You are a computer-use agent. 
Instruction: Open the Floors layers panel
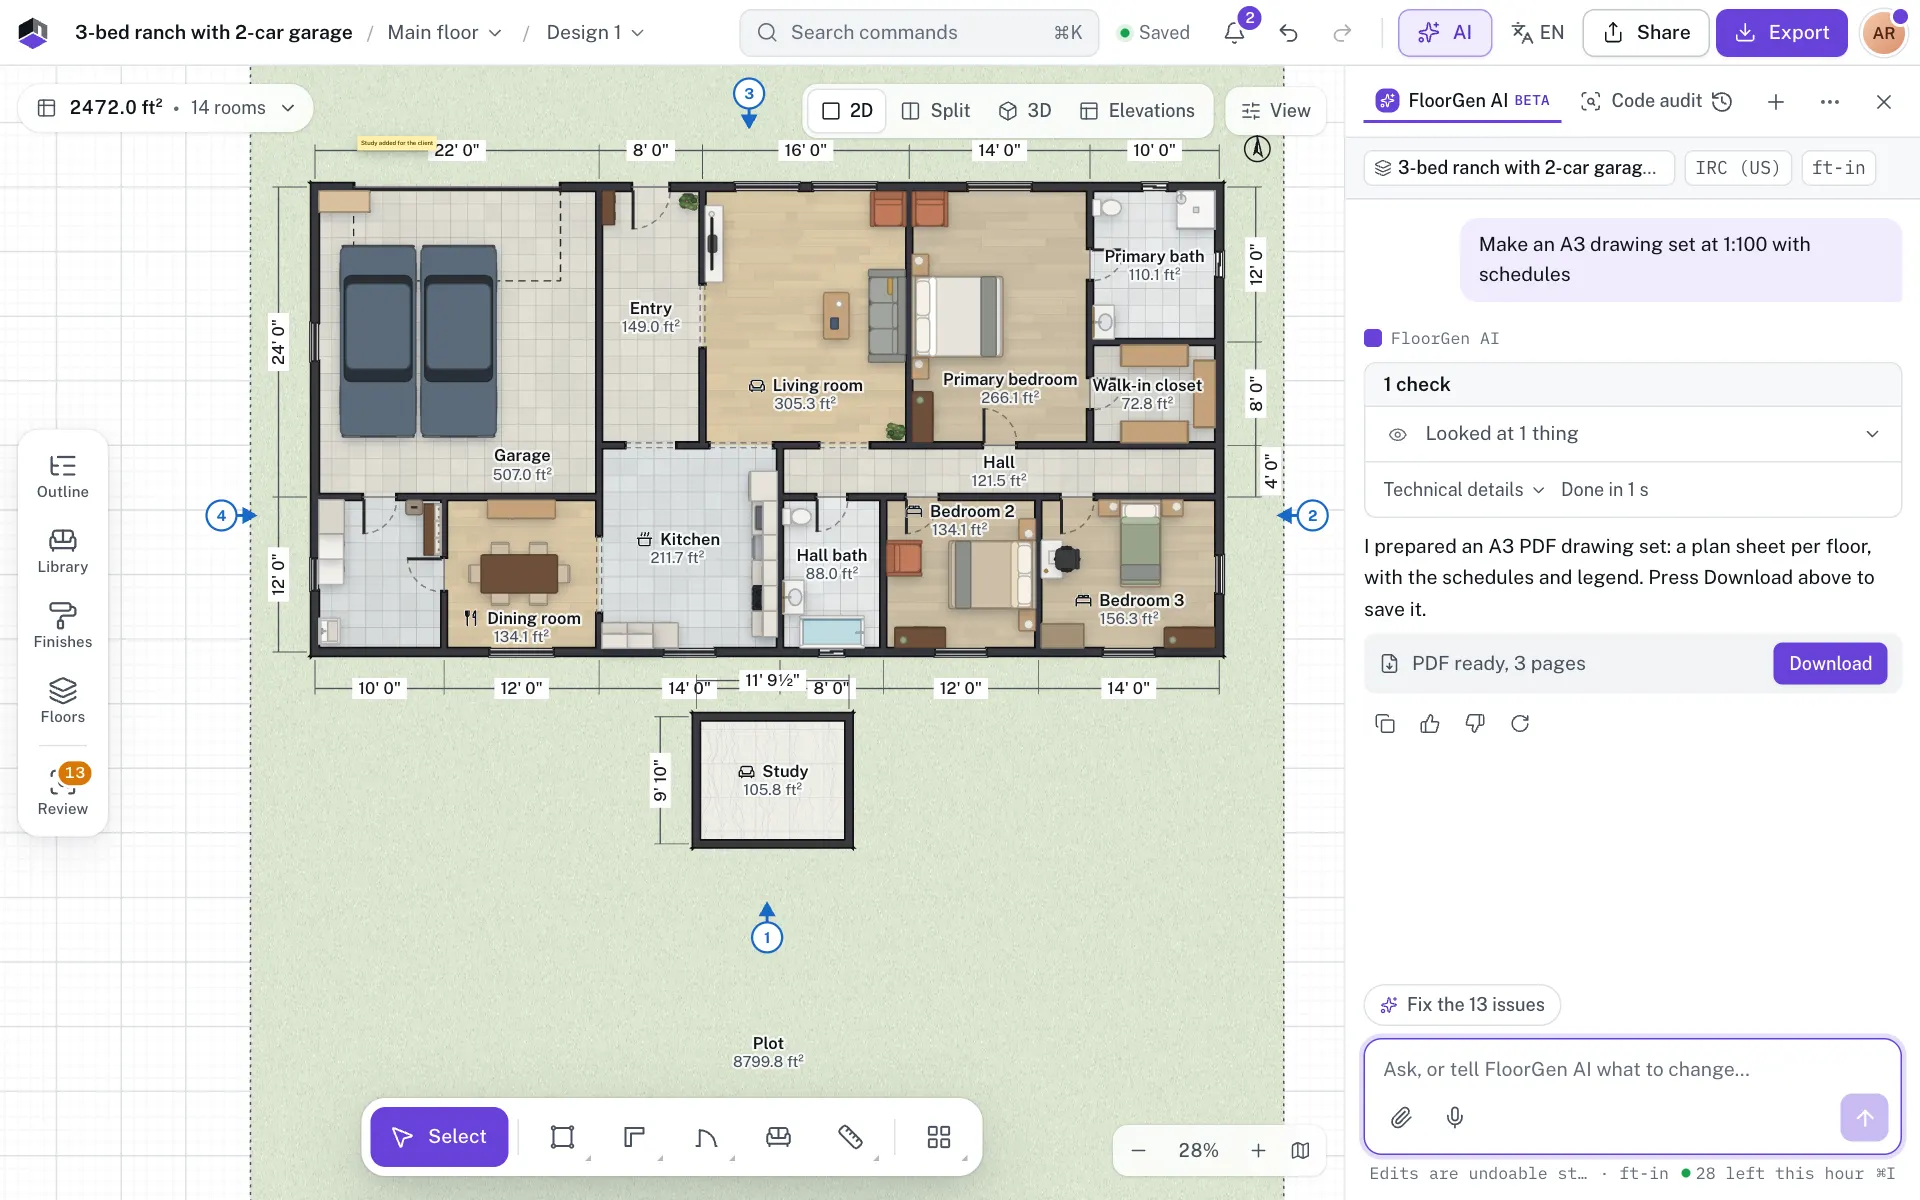pos(62,701)
